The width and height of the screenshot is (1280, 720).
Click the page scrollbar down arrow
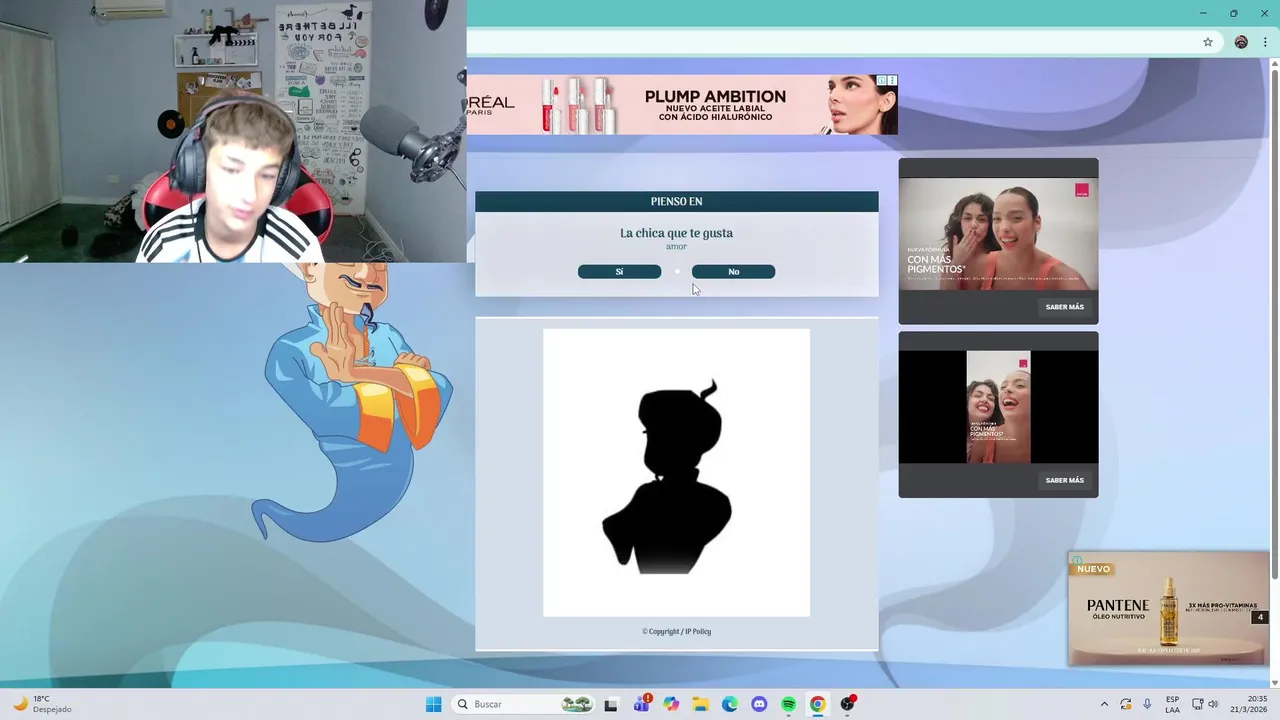click(1274, 682)
